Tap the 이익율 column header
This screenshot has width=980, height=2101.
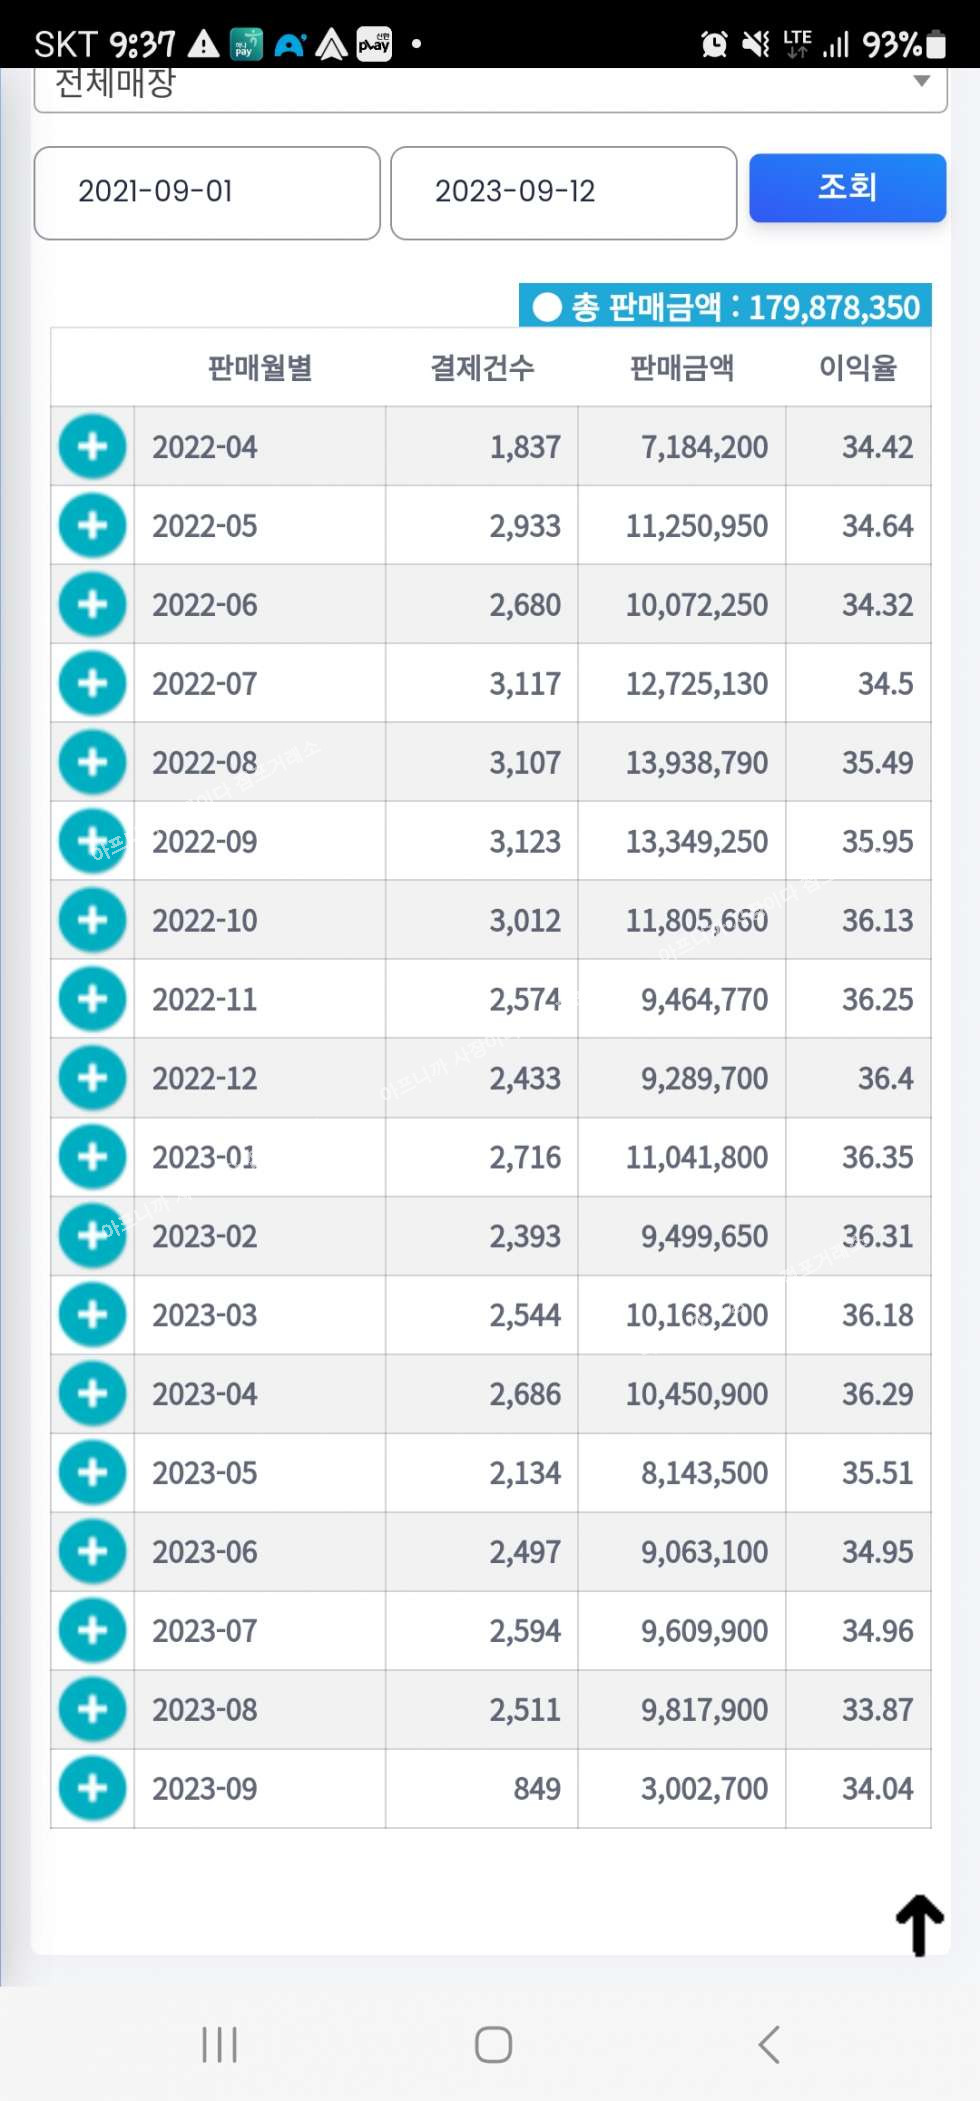click(x=857, y=368)
